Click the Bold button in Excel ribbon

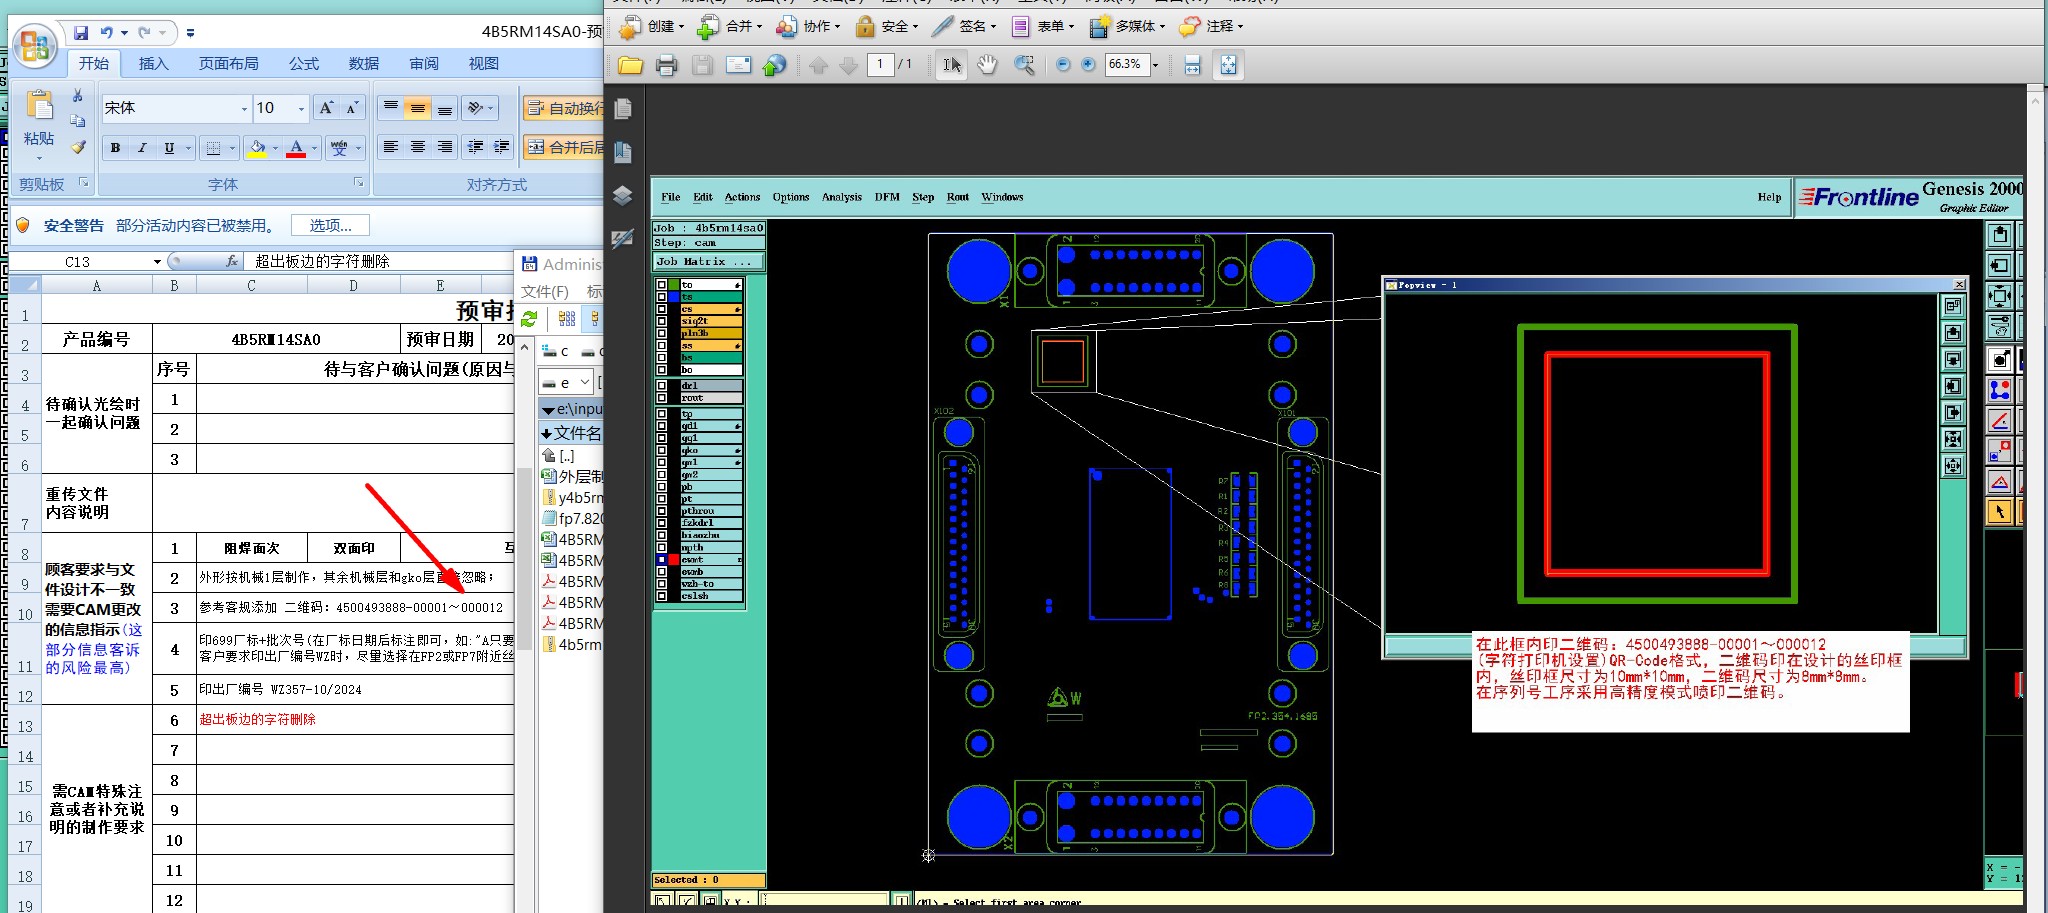(115, 148)
